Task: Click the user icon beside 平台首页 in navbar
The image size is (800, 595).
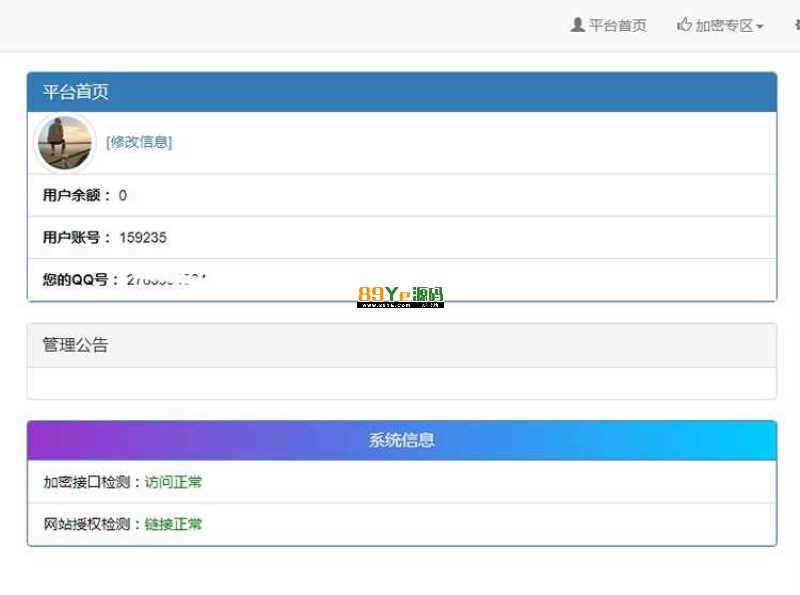Action: 577,25
